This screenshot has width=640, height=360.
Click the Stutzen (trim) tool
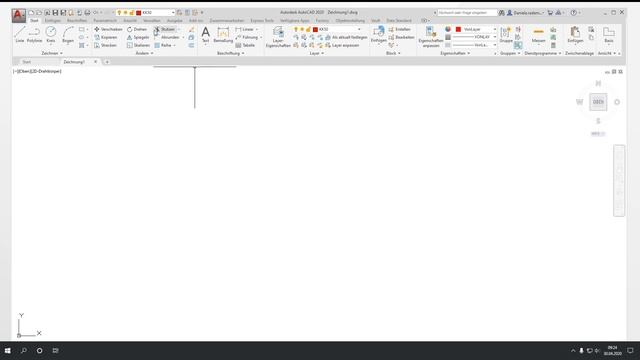[164, 29]
